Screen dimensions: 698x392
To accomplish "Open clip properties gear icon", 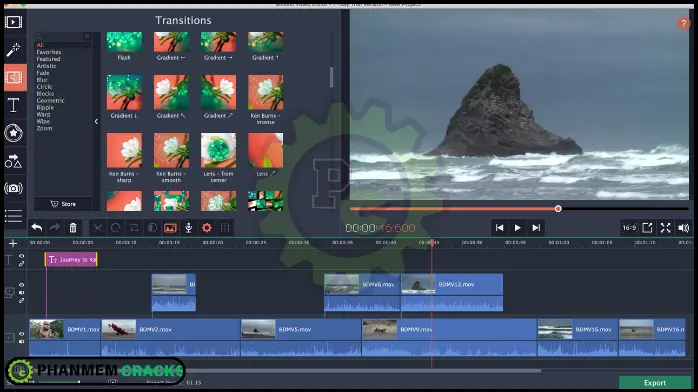I will coord(207,228).
